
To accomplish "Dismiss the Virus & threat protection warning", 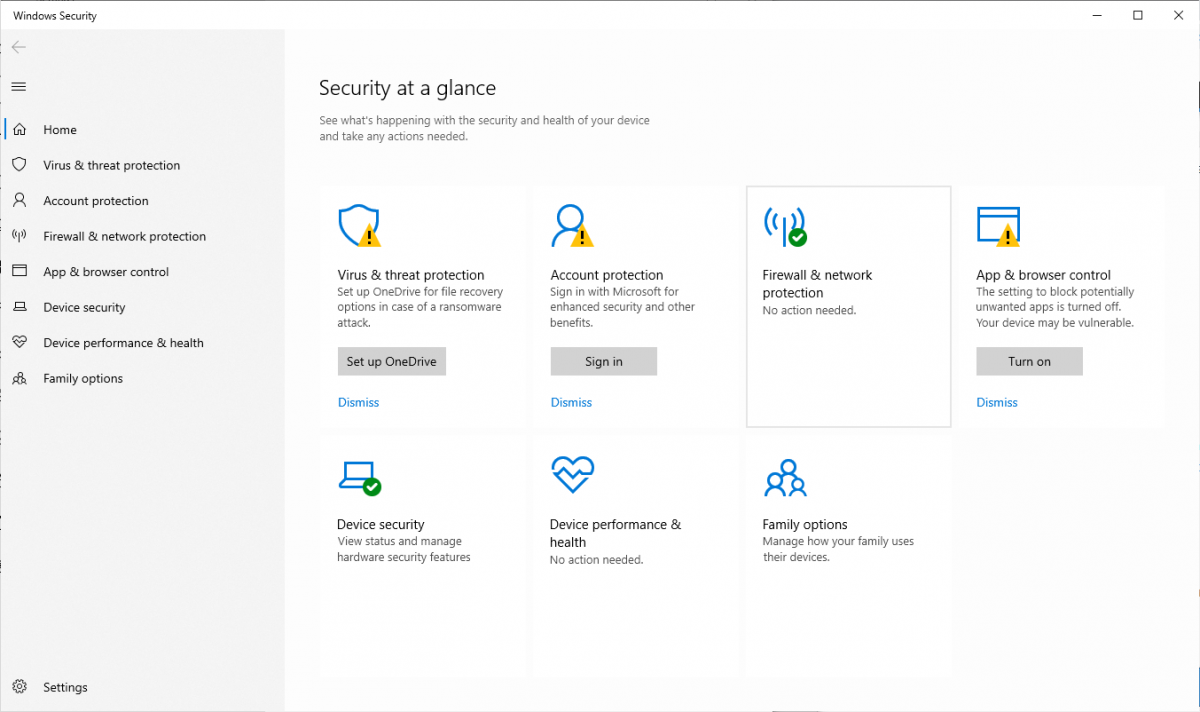I will click(x=358, y=402).
